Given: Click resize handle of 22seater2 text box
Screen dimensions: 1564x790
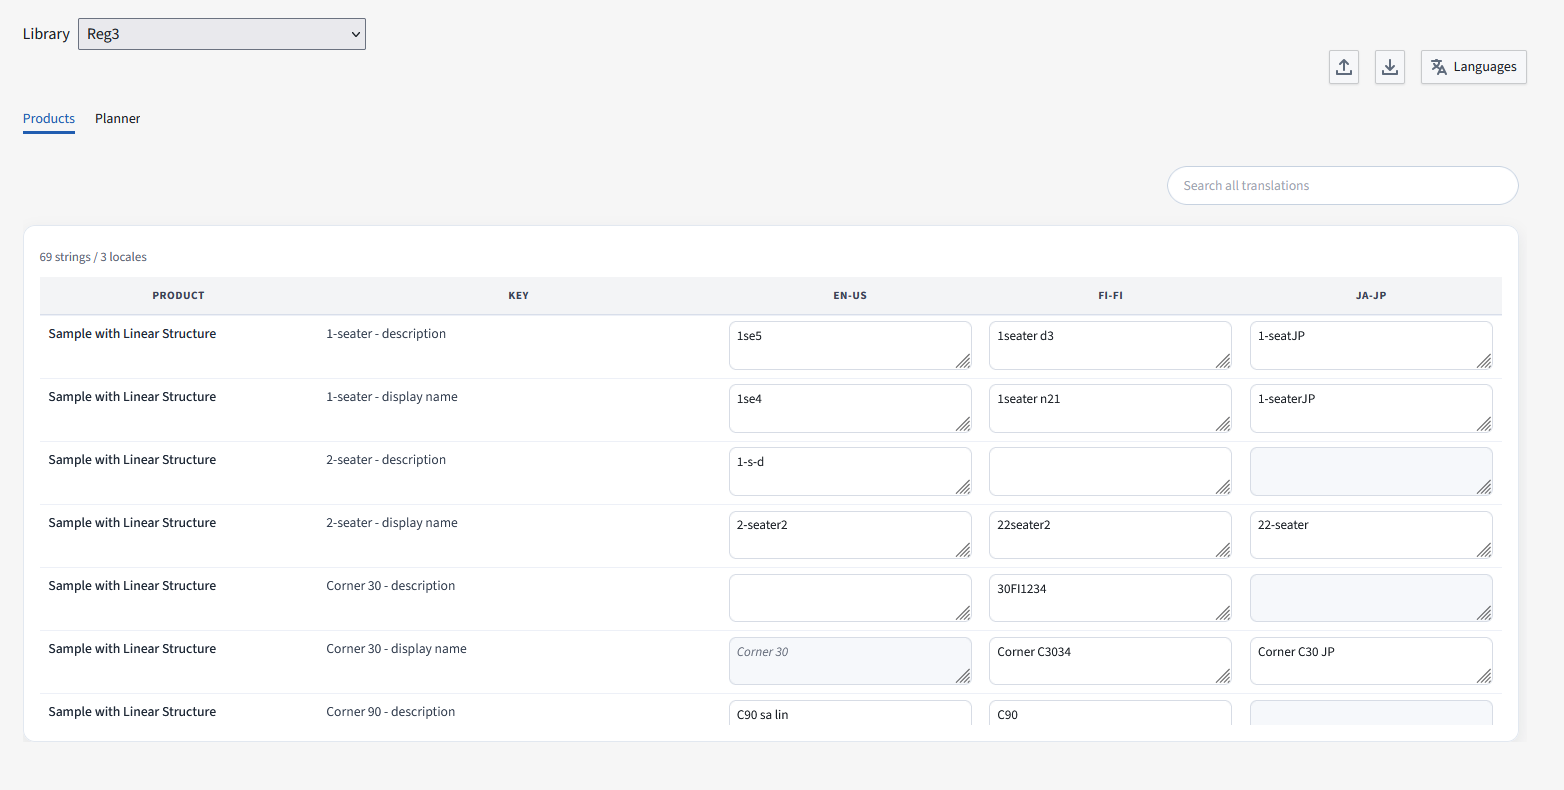Looking at the screenshot, I should click(1223, 550).
